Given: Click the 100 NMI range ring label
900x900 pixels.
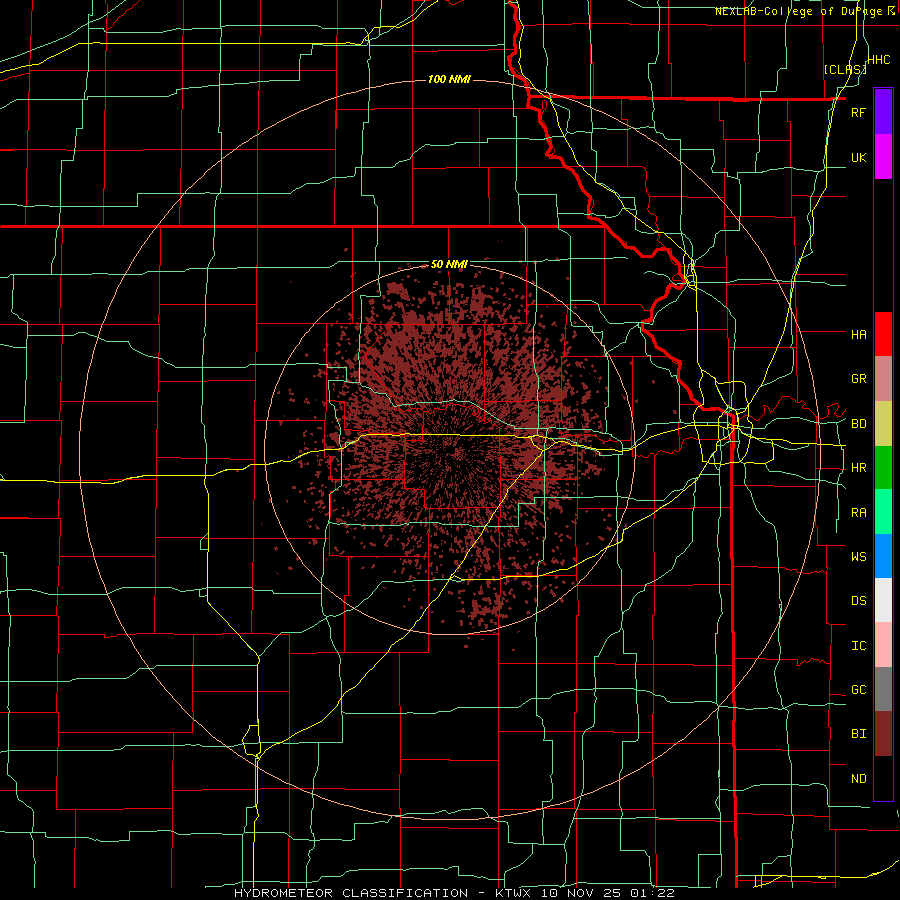Looking at the screenshot, I should pyautogui.click(x=449, y=79).
